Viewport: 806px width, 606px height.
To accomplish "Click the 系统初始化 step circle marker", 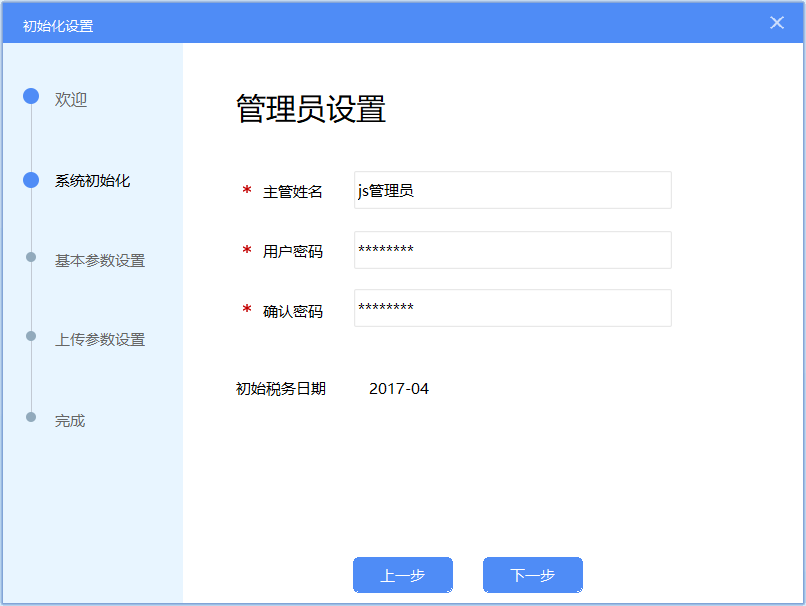I will pos(31,180).
